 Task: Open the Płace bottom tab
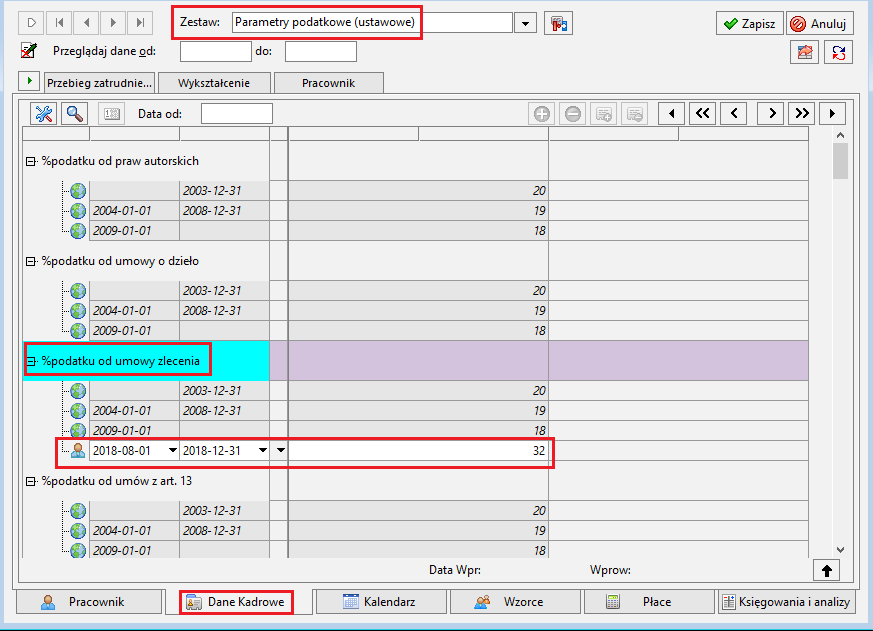point(649,601)
